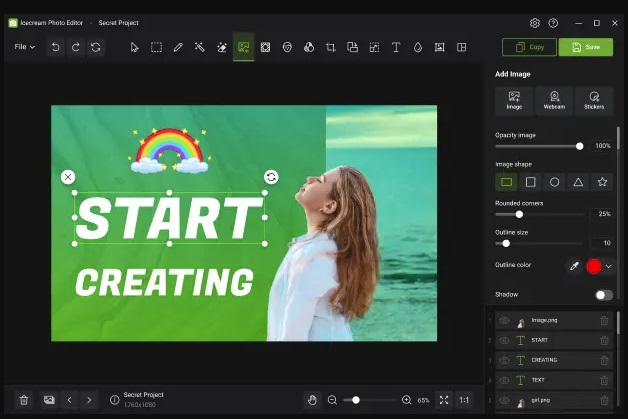Open the File dropdown menu
The image size is (628, 419).
point(25,47)
